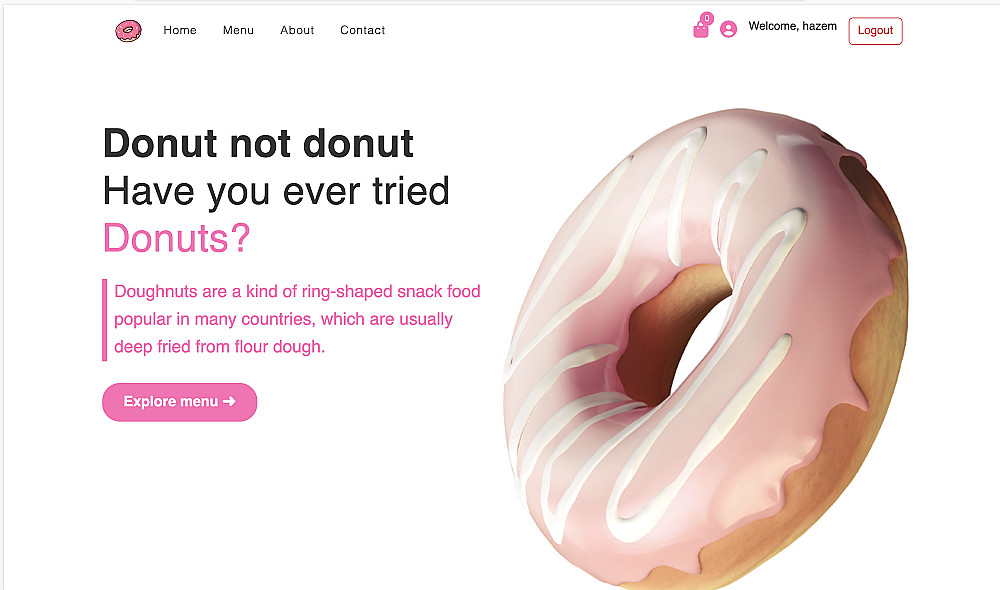Click the pink donut logo icon

(128, 31)
